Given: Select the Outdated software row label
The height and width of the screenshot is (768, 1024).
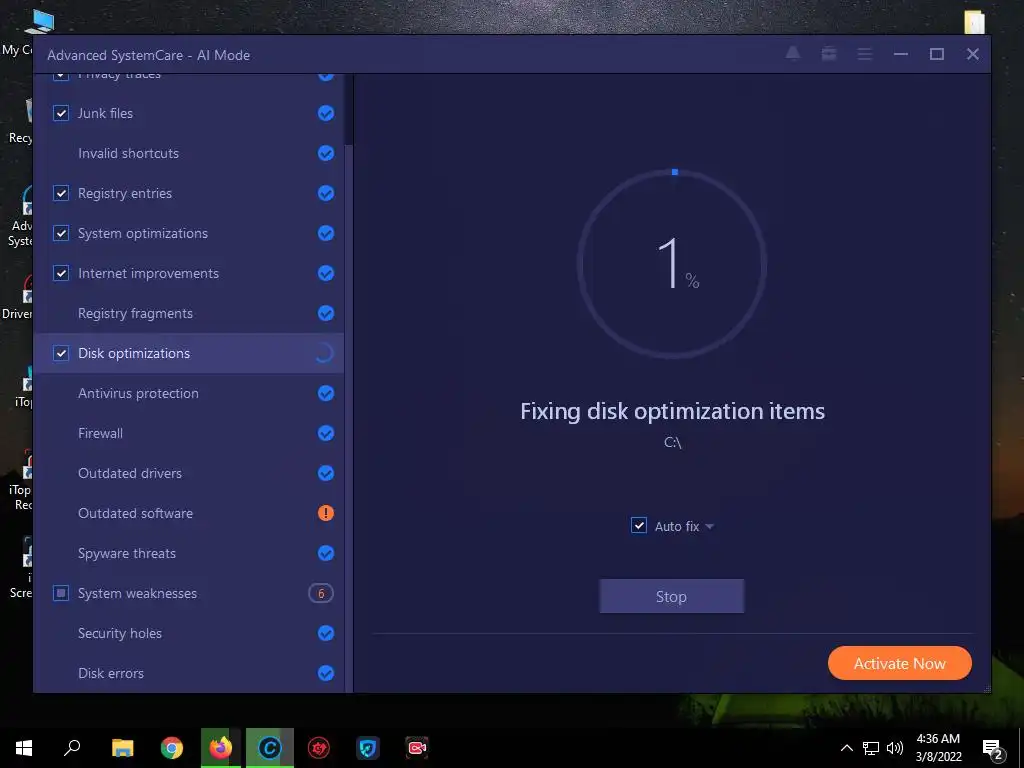Looking at the screenshot, I should (135, 513).
